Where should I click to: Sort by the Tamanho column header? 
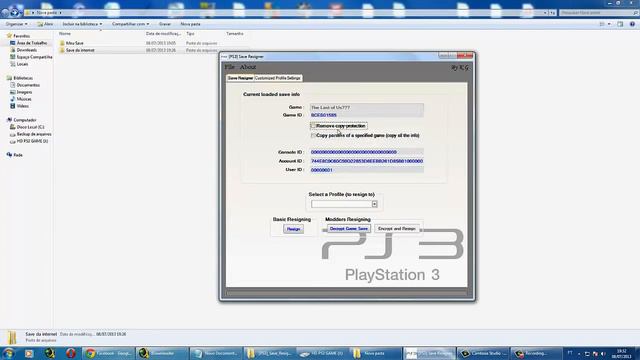[235, 33]
